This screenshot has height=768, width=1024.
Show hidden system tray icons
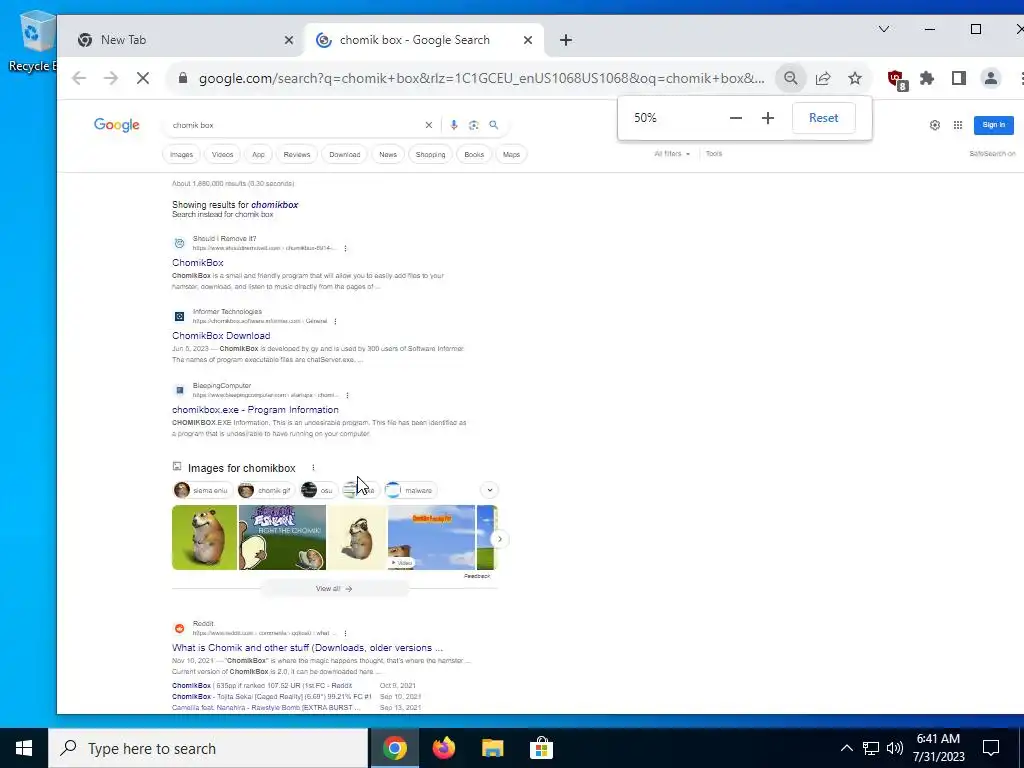click(x=846, y=748)
